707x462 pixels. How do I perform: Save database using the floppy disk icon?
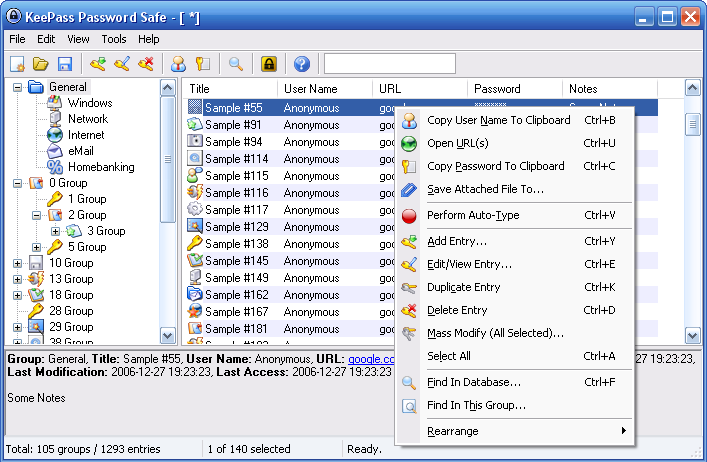click(64, 64)
